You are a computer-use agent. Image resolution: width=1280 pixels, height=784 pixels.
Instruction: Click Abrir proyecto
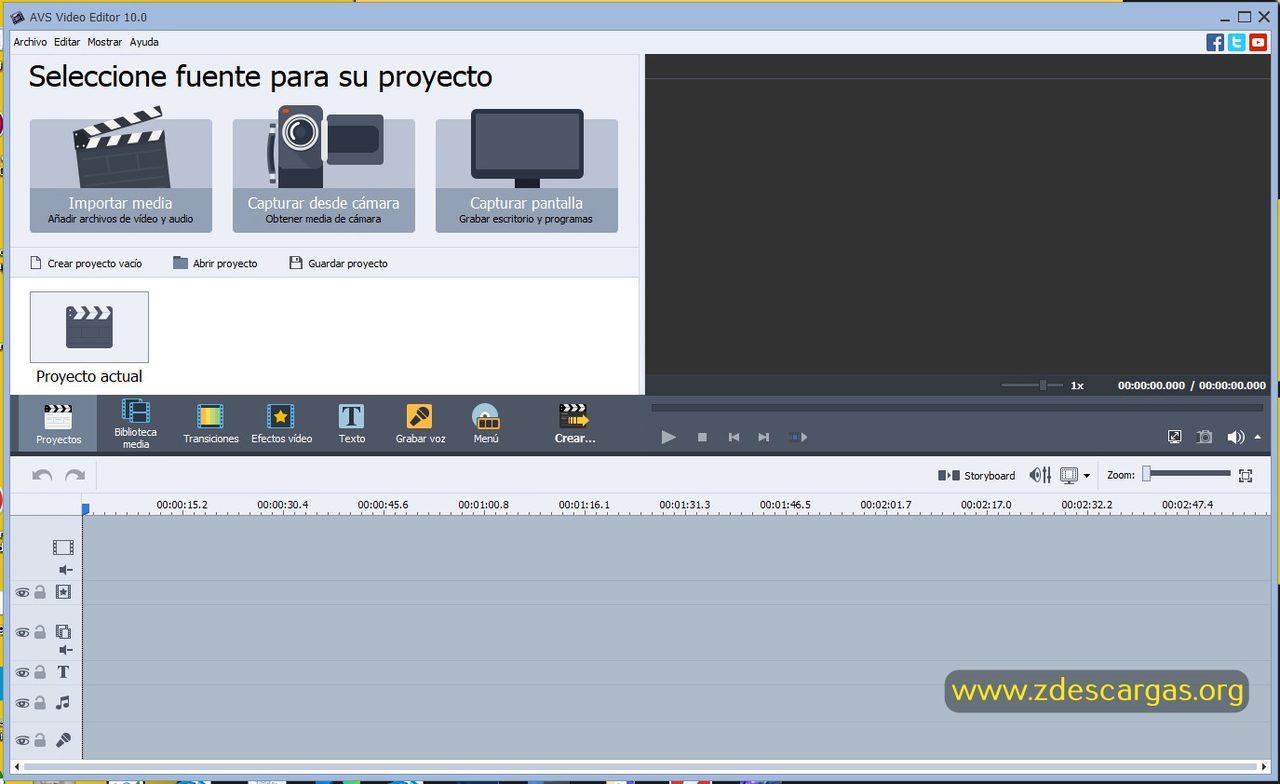tap(215, 263)
